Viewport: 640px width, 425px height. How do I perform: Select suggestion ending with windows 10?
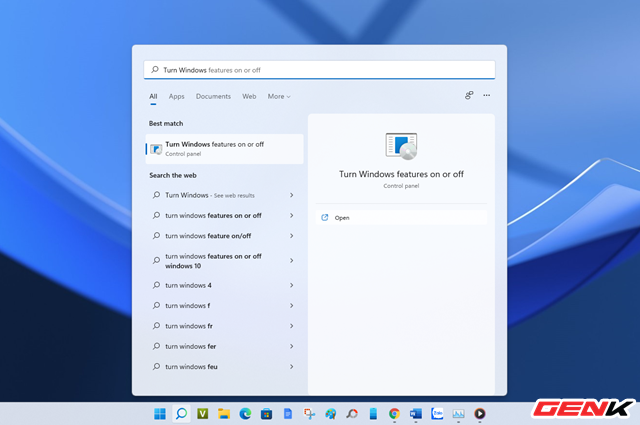click(223, 260)
